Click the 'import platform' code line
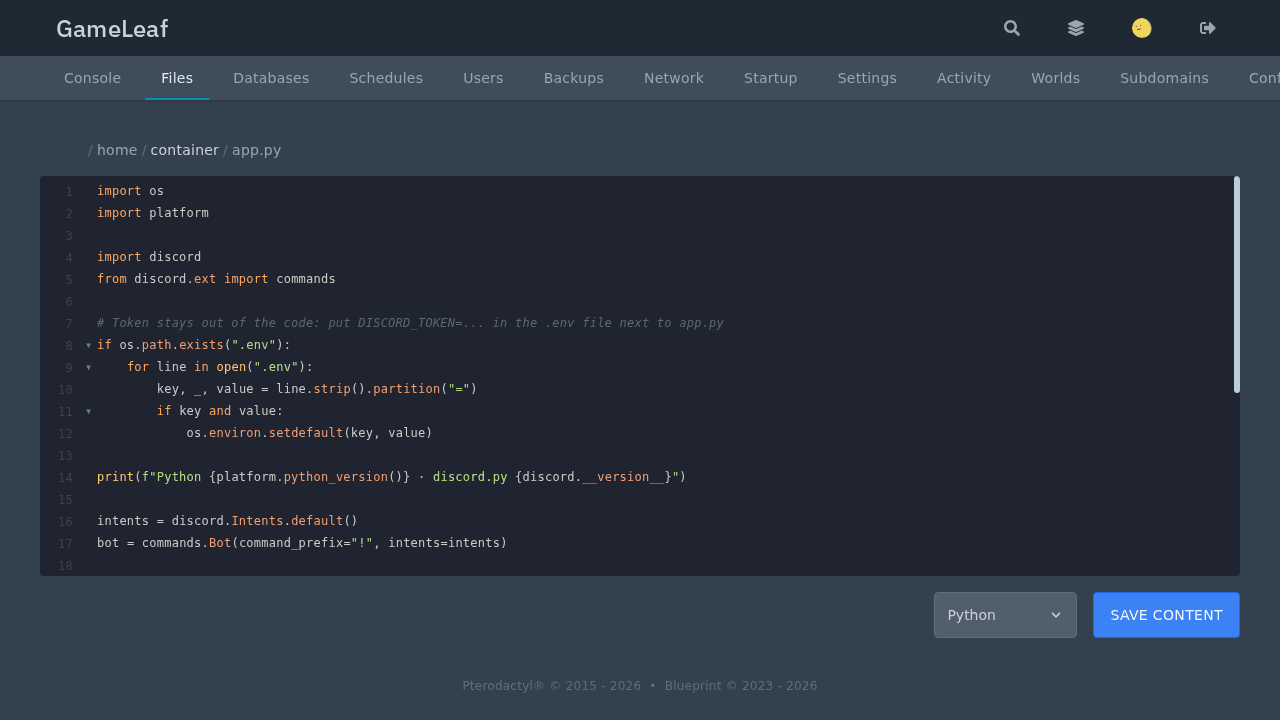 (153, 213)
